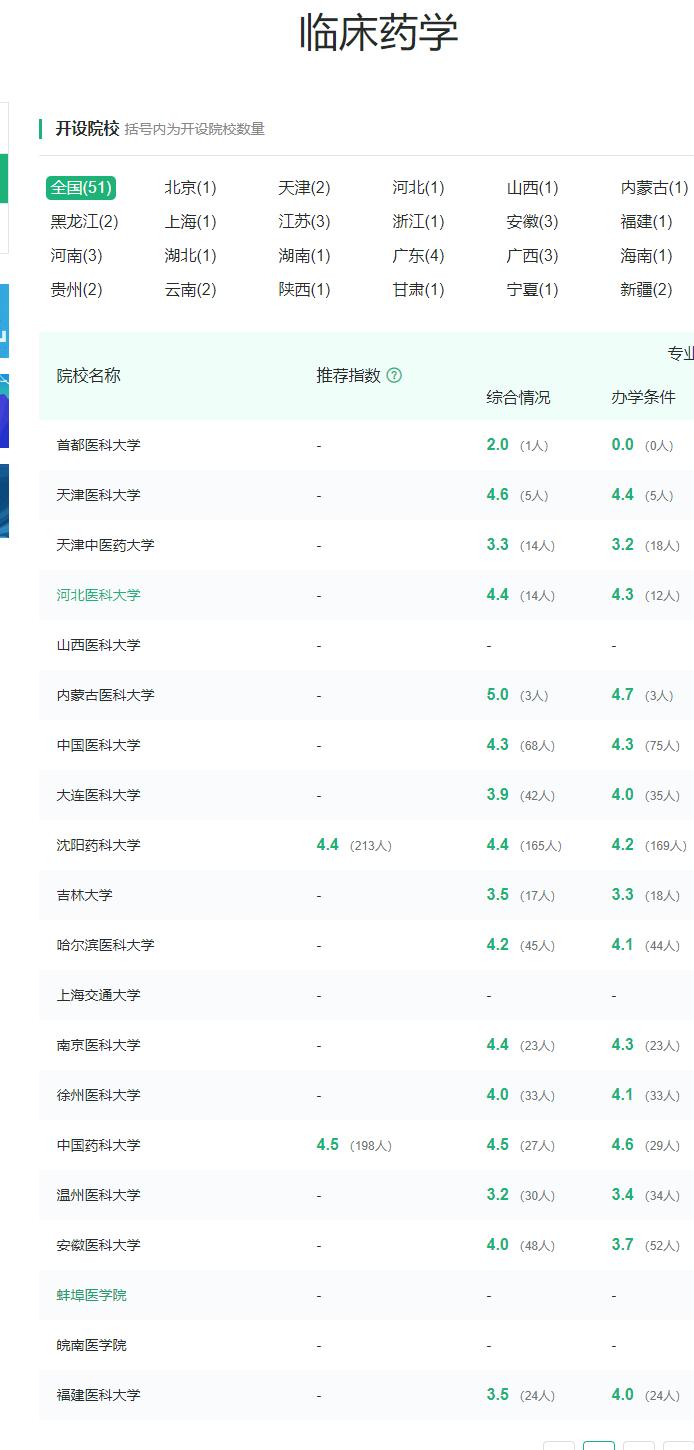Image resolution: width=694 pixels, height=1450 pixels.
Task: Choose the 河南(3) region filter
Action: click(x=76, y=256)
